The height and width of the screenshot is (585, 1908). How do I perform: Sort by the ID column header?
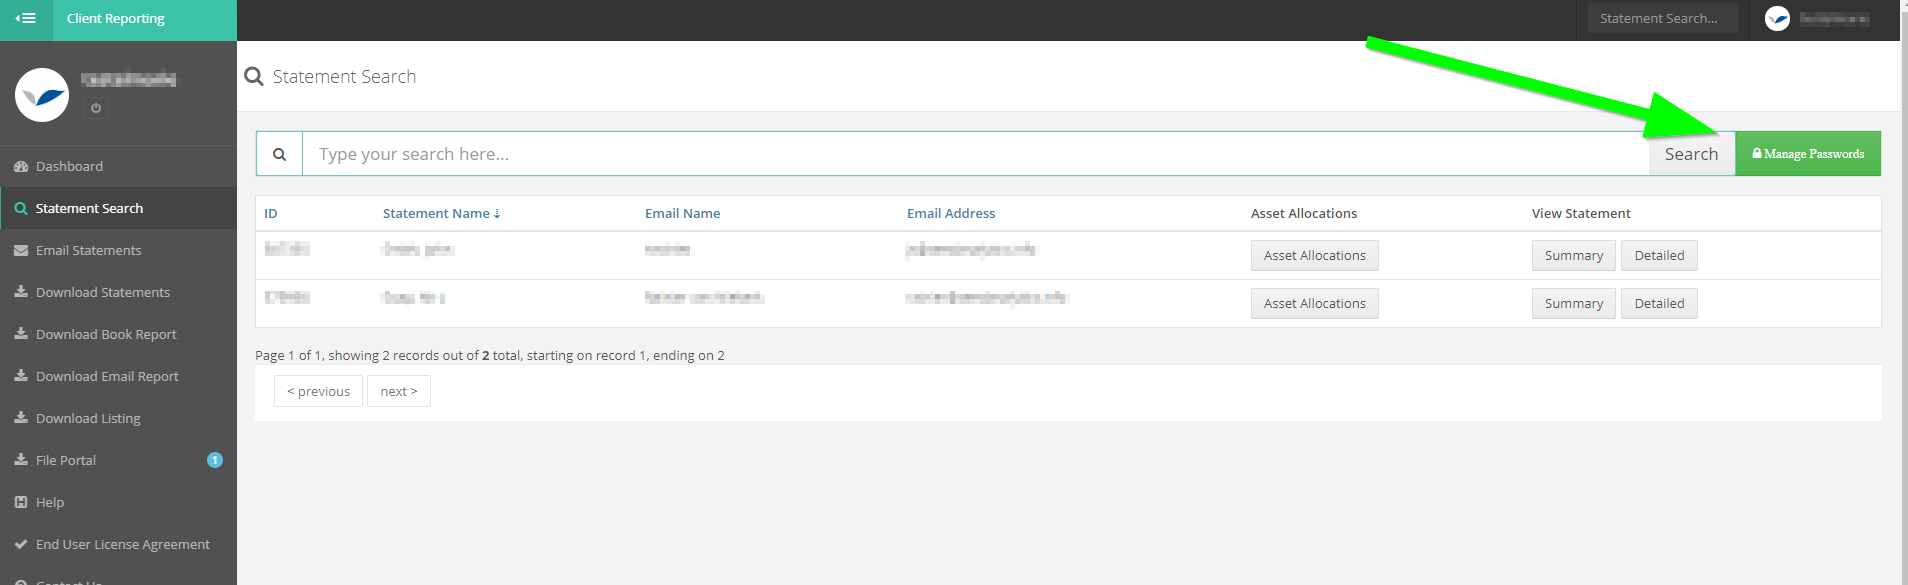[x=271, y=213]
